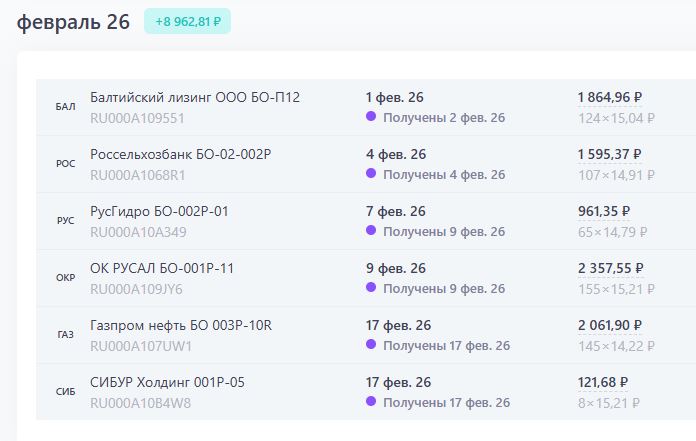696x441 pixels.
Task: Click the amount 961,35 ₽
Action: 604,212
